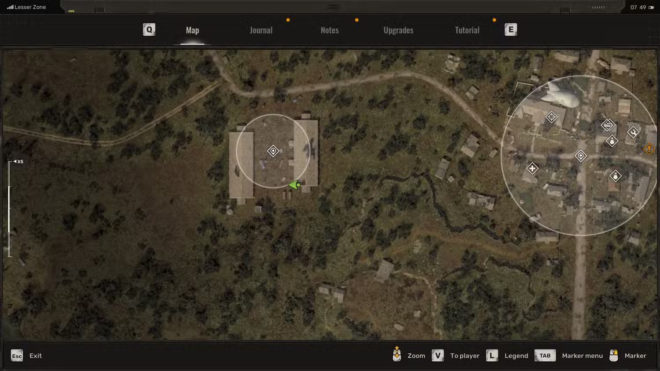Open the map Legend
This screenshot has height=371, width=660.
point(516,356)
